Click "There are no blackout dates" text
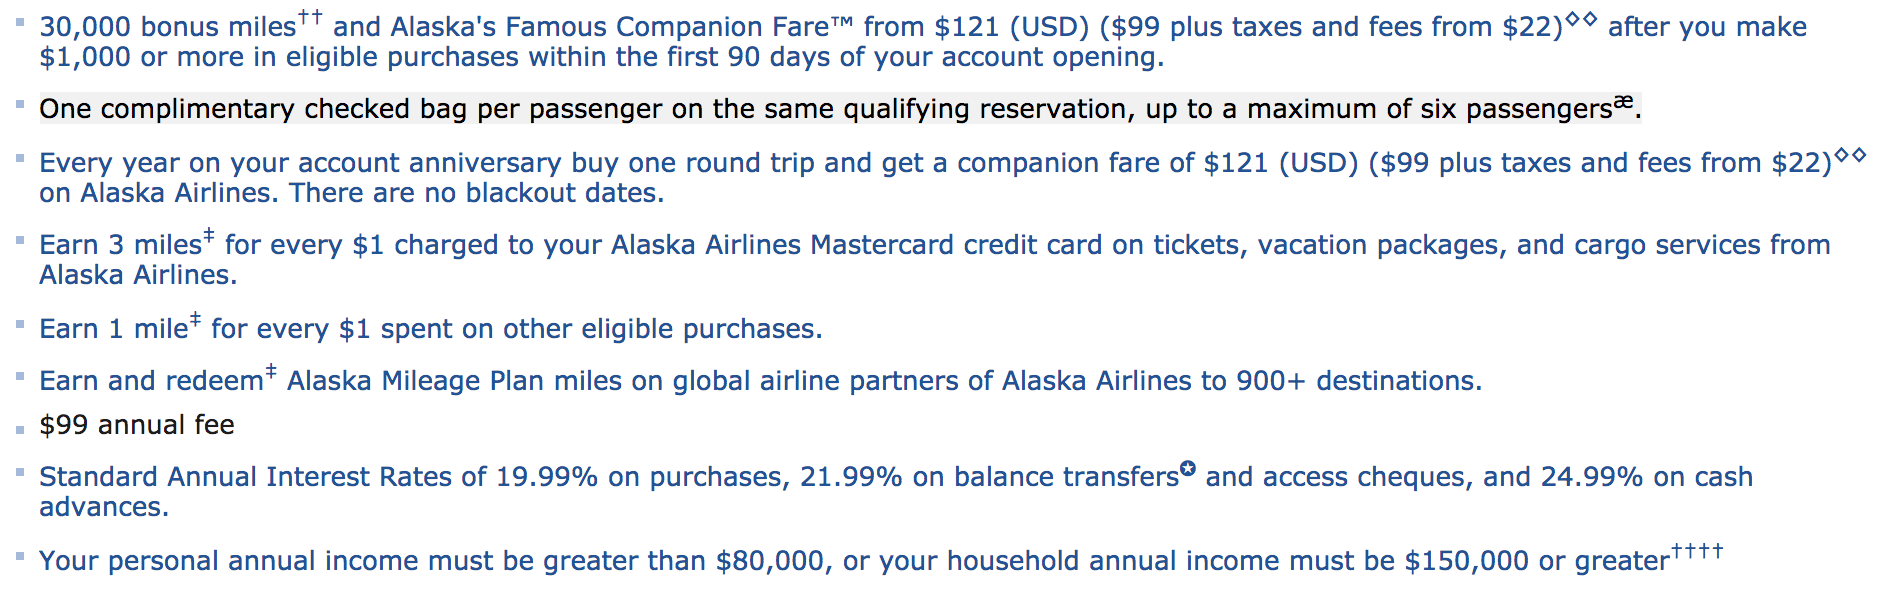The width and height of the screenshot is (1902, 594). point(477,193)
